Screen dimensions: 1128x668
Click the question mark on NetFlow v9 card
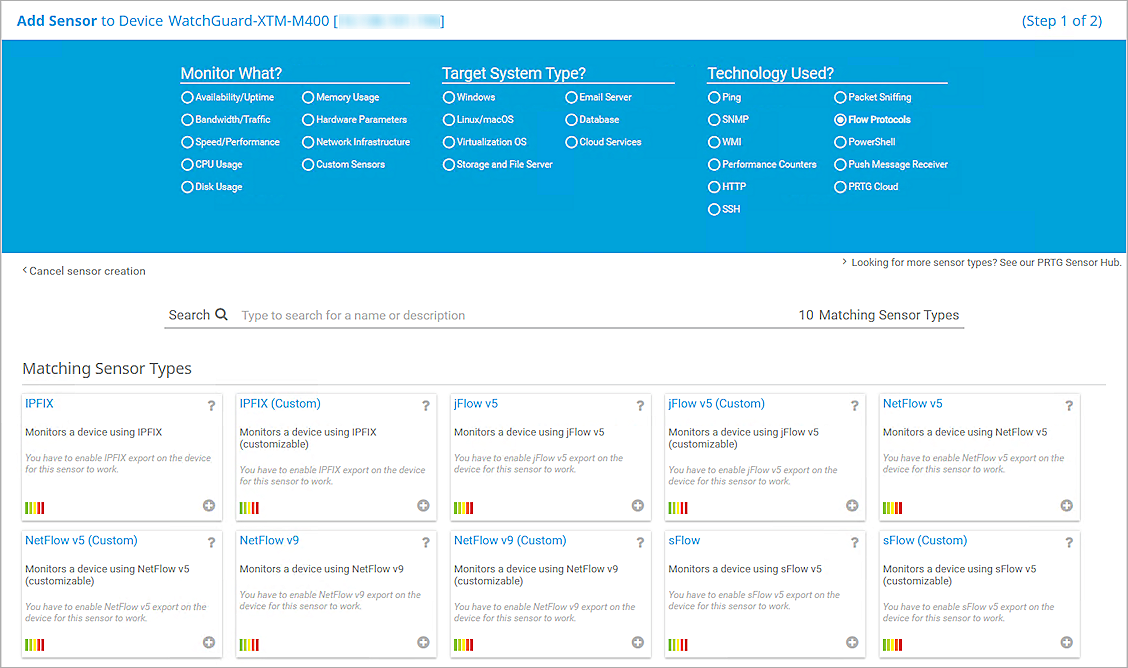[423, 543]
